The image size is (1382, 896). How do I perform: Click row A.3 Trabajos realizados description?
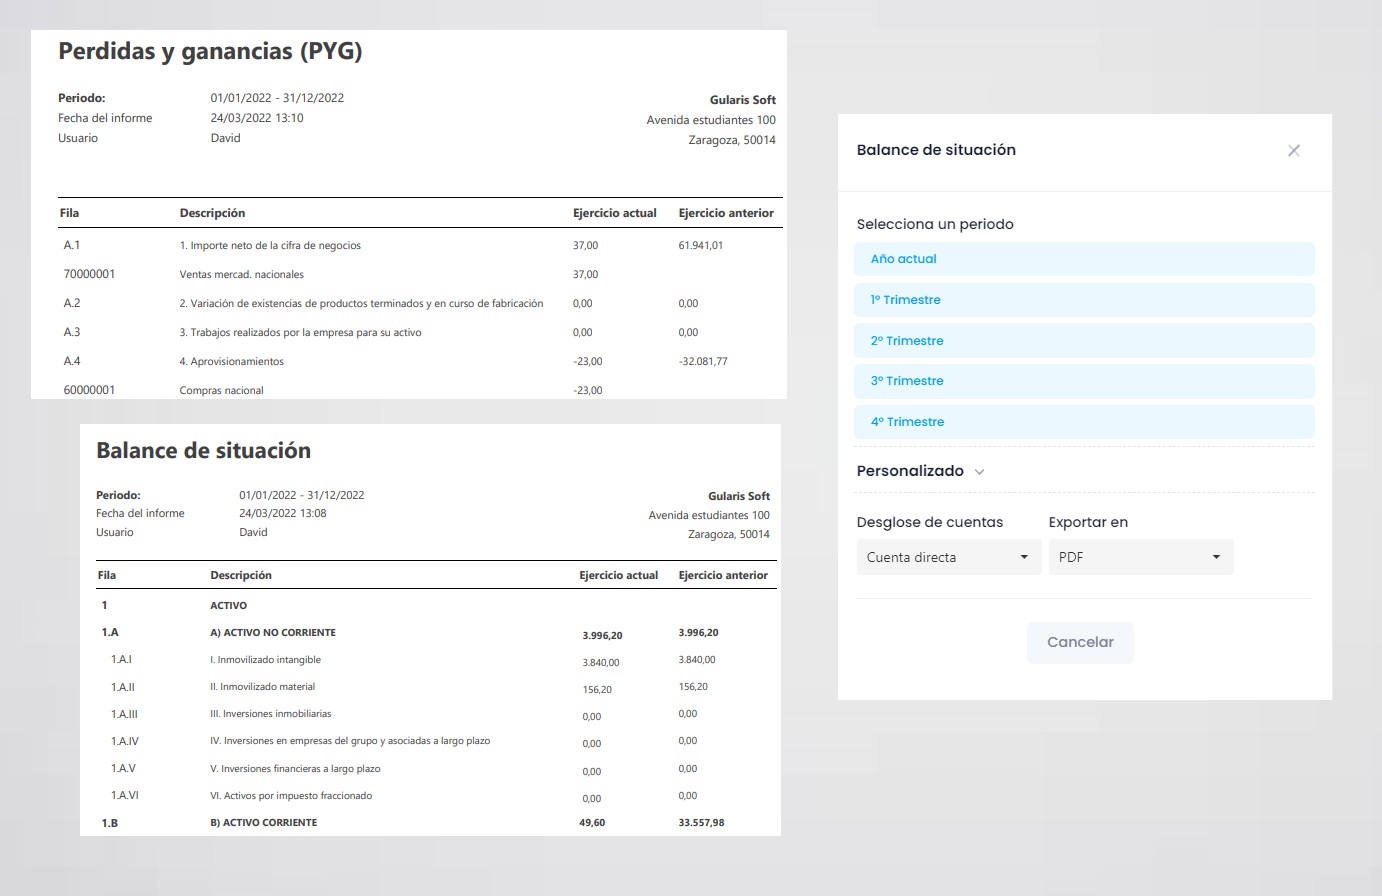[300, 332]
